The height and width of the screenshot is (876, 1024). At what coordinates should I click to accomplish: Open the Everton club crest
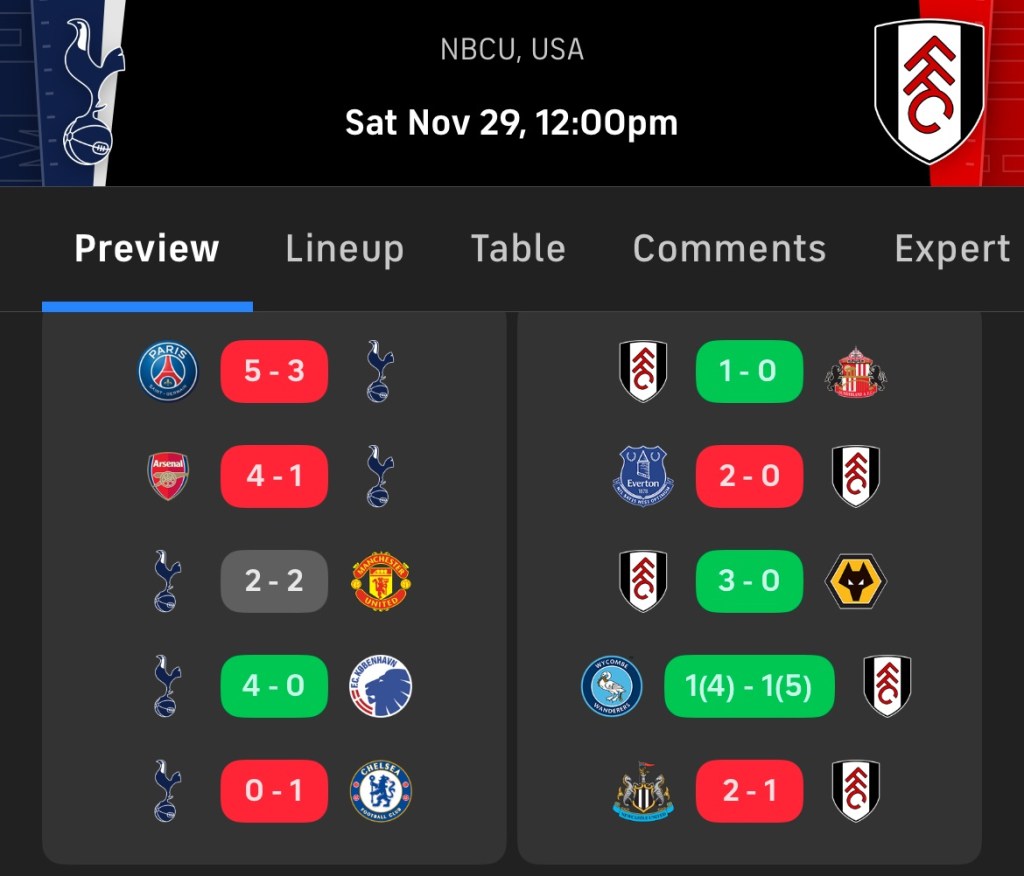click(642, 476)
